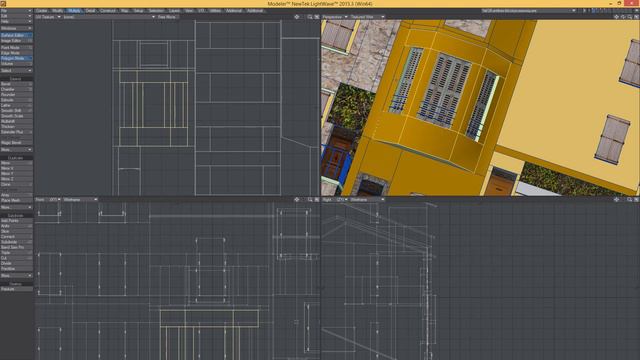Click the Clone button
Viewport: 640px width, 360px height.
pyautogui.click(x=16, y=184)
